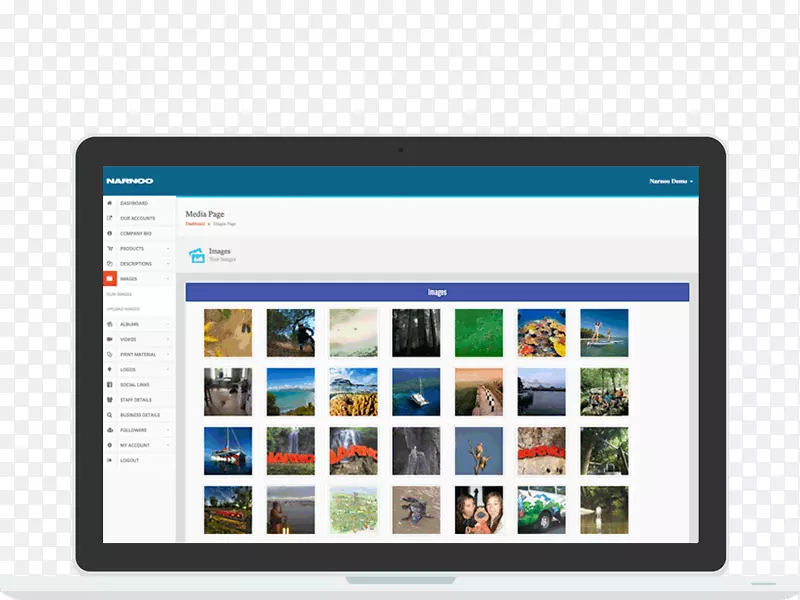Click the Dashboard home icon in sidebar
This screenshot has height=600, width=800.
tap(110, 203)
